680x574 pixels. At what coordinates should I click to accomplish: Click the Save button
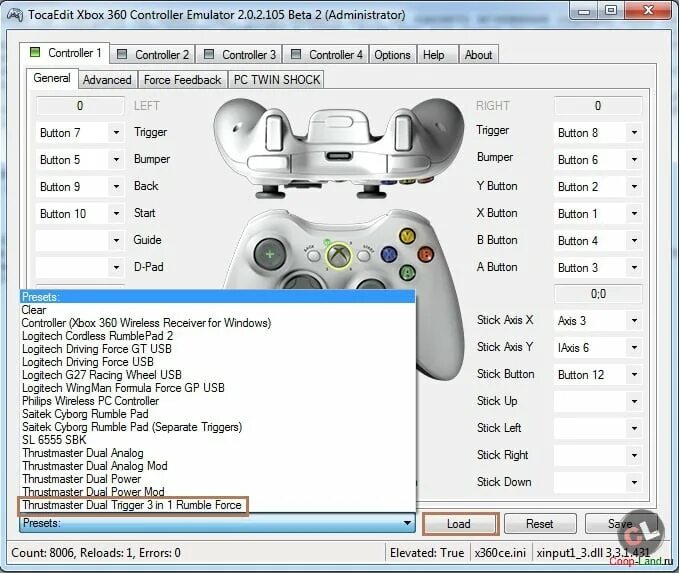pos(620,524)
